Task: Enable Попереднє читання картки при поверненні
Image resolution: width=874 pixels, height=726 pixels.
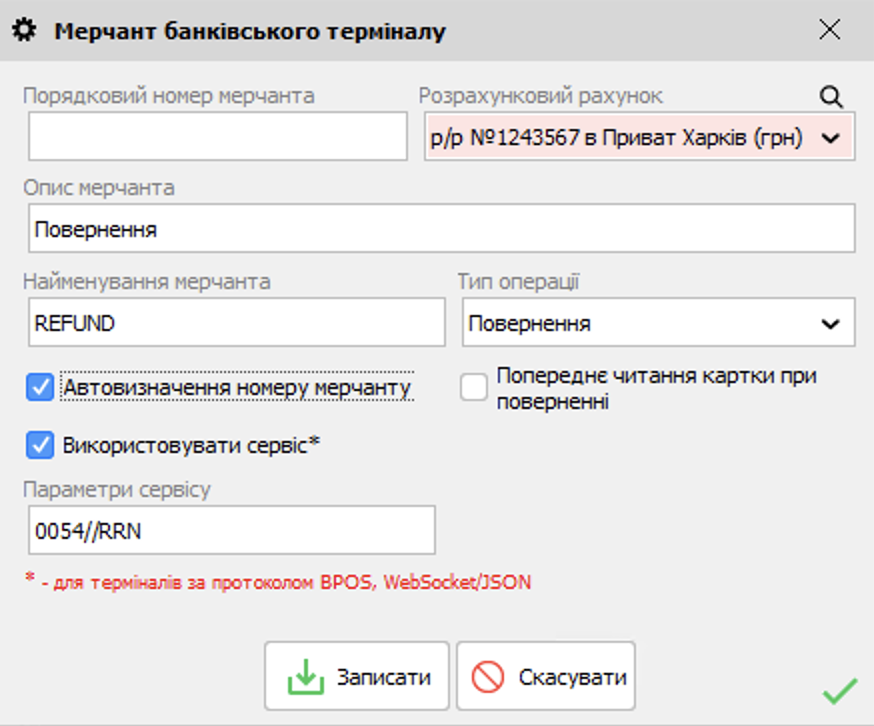Action: 472,385
